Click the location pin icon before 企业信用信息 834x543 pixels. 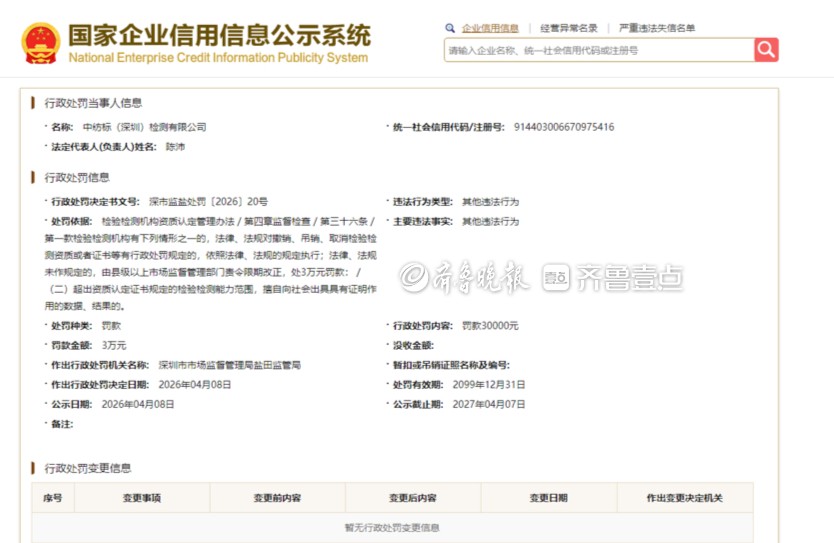[451, 29]
